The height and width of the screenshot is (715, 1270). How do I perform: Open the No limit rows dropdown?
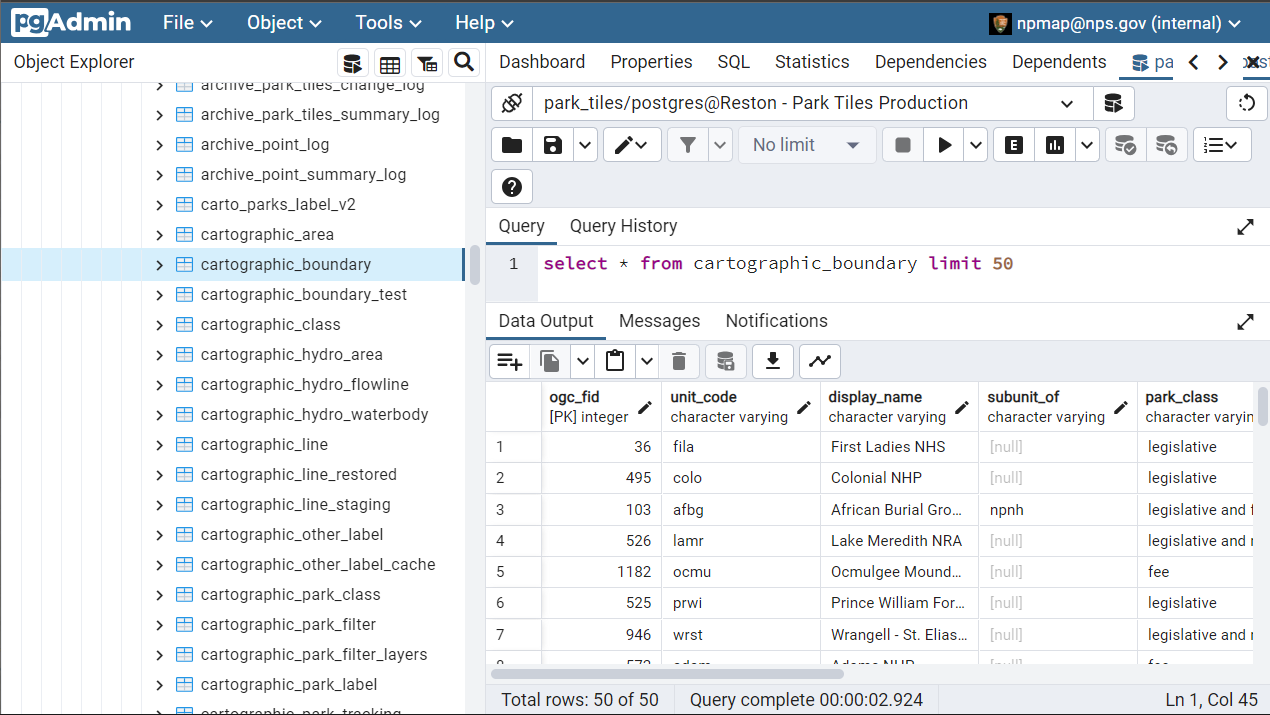click(807, 145)
